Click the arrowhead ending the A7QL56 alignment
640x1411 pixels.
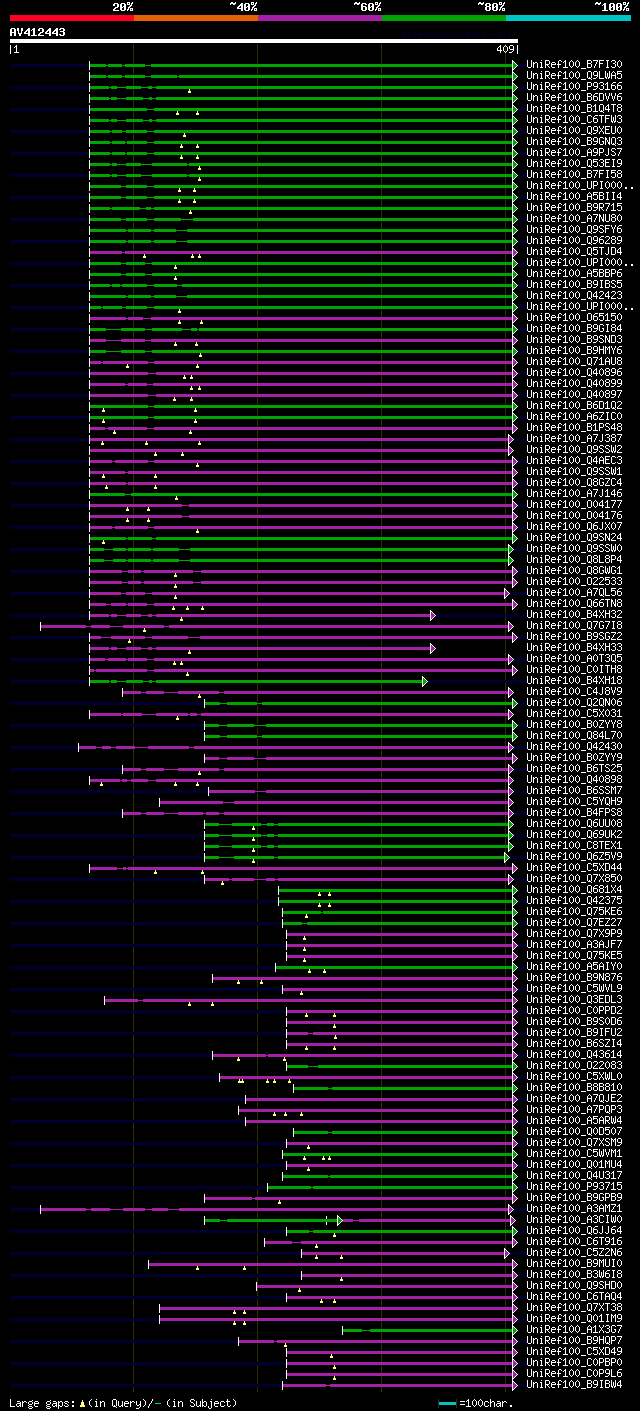(508, 593)
